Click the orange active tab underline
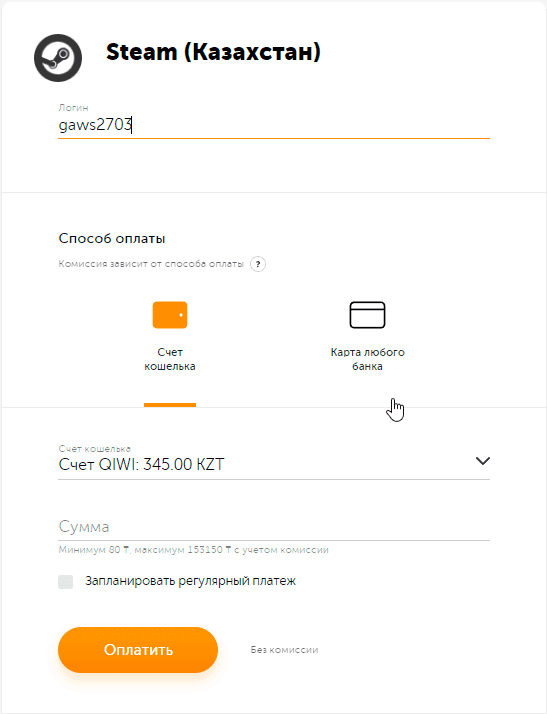The image size is (547, 714). 170,405
